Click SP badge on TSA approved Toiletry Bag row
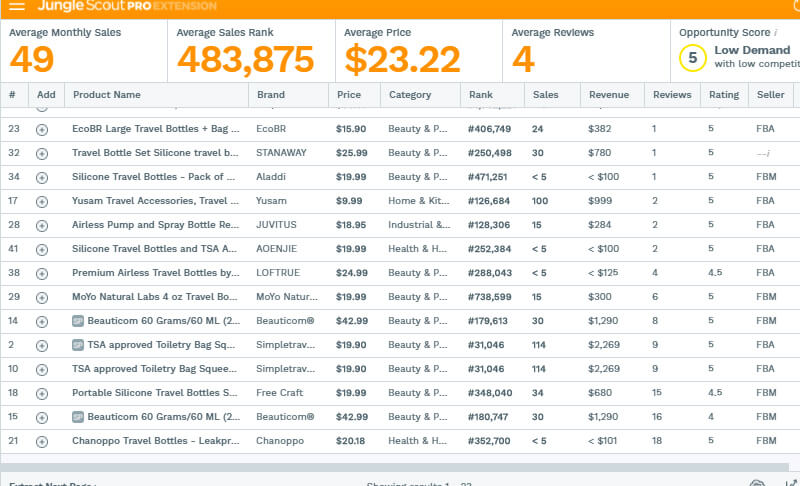The width and height of the screenshot is (800, 486). point(78,345)
